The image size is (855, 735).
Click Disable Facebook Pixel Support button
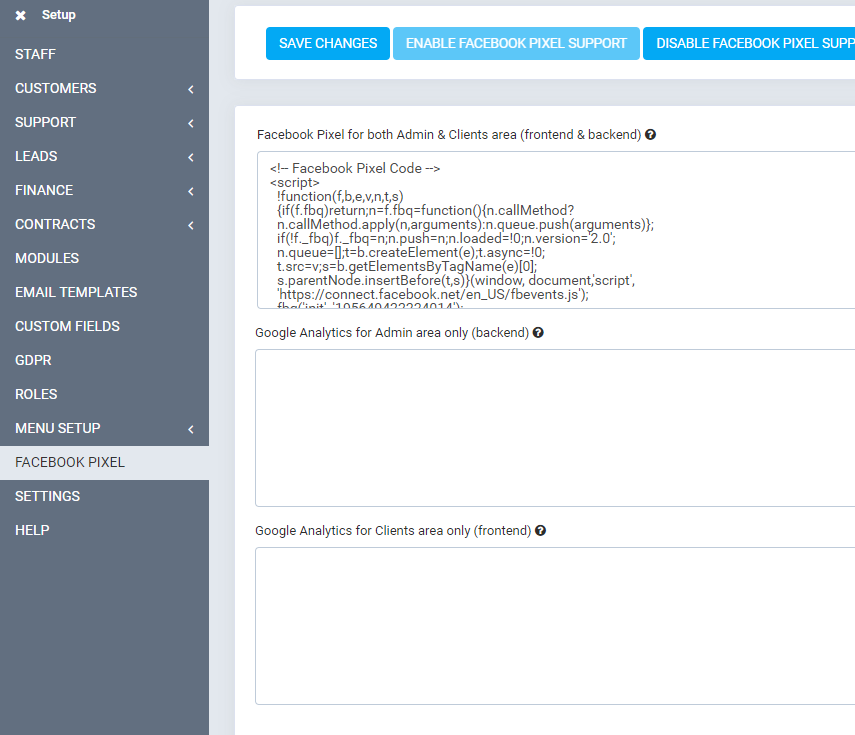(749, 43)
